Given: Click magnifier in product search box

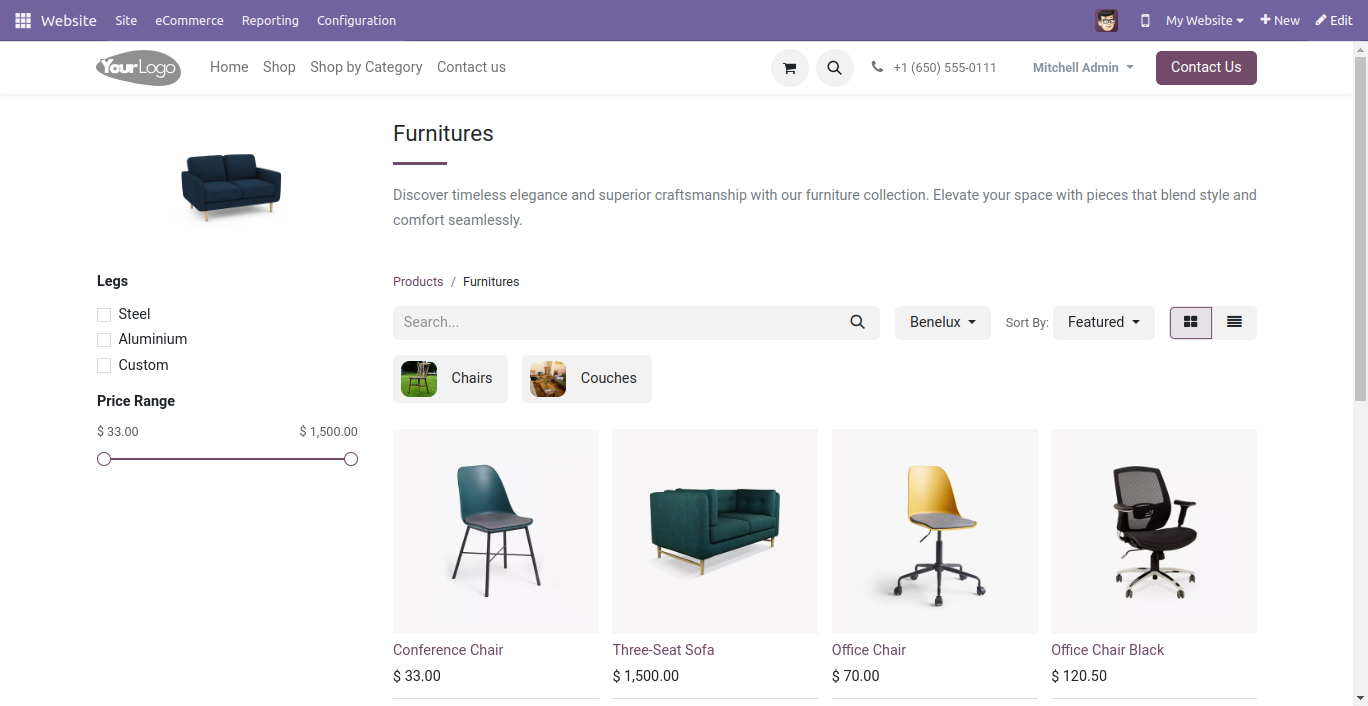Looking at the screenshot, I should click(857, 322).
